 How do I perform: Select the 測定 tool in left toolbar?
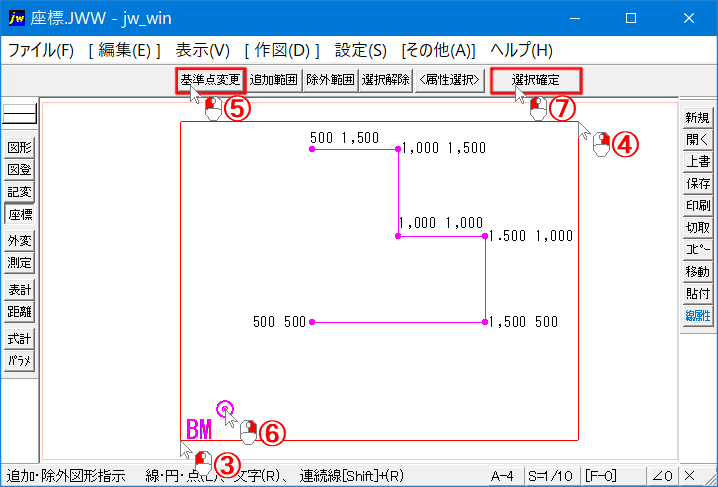(19, 263)
